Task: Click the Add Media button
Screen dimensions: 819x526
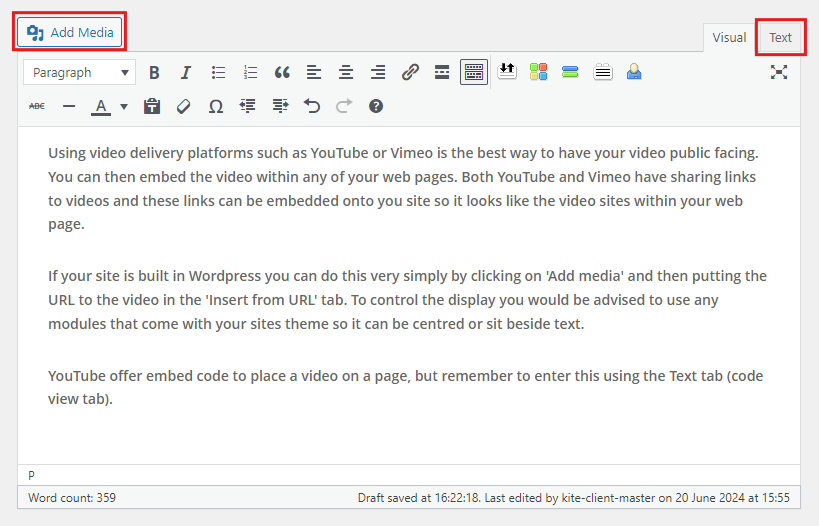Action: coord(69,32)
